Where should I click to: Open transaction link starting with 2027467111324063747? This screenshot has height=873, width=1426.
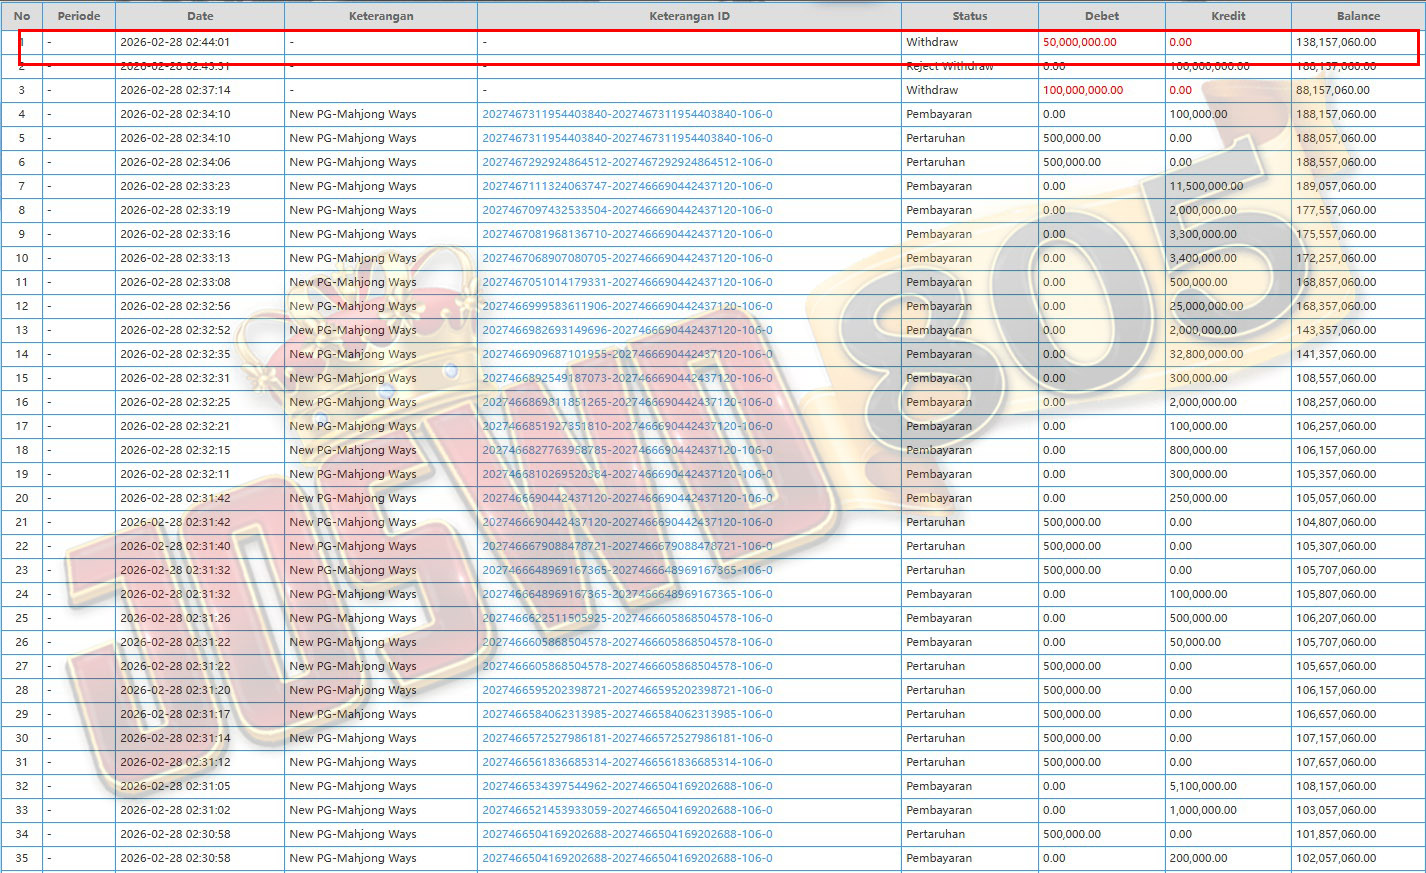(627, 186)
